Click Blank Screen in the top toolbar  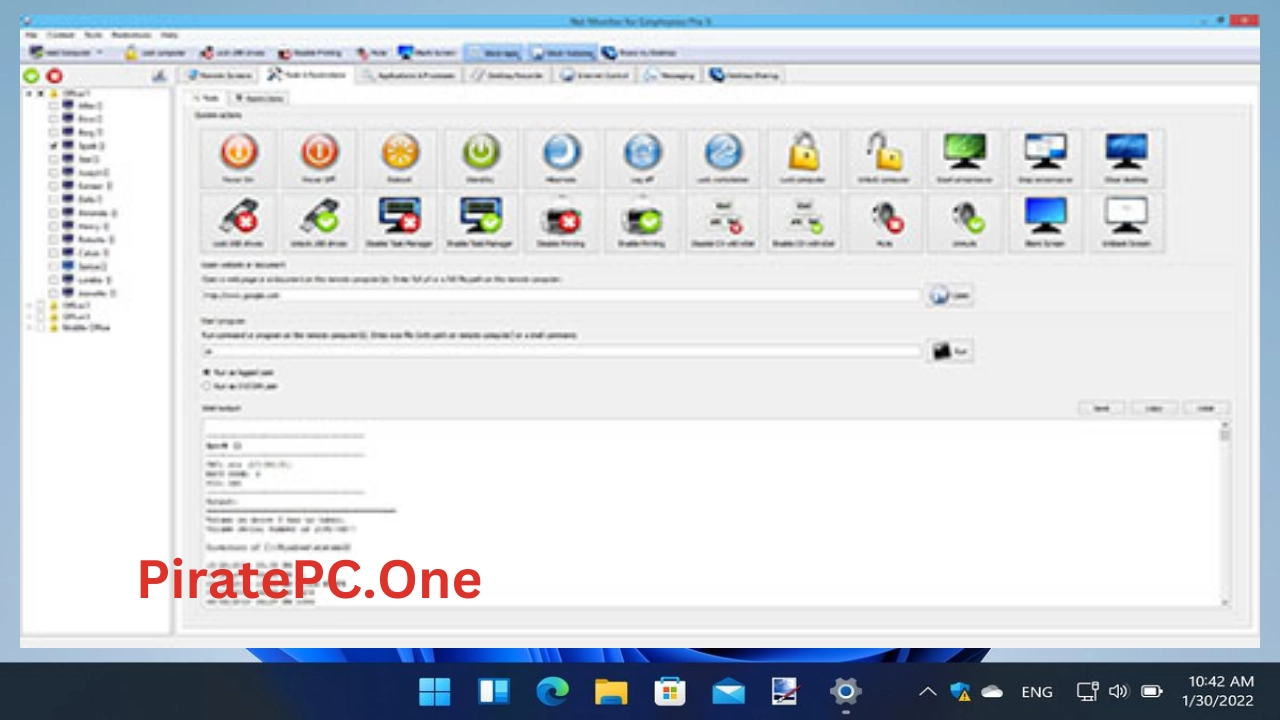(x=427, y=52)
